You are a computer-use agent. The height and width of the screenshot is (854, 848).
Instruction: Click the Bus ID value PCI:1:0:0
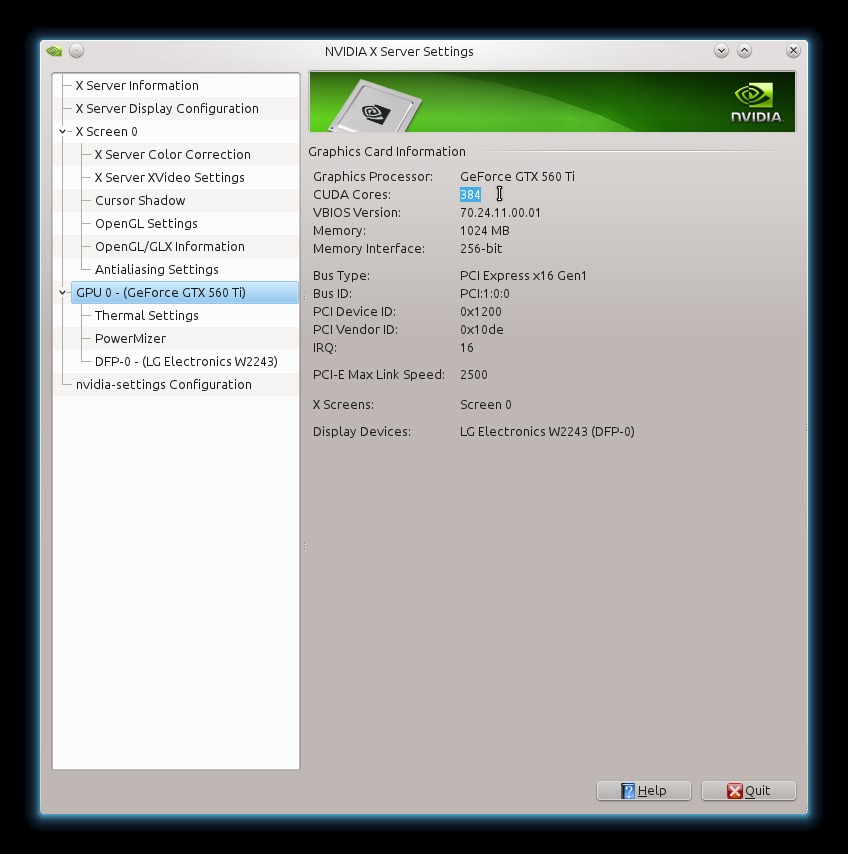(485, 294)
